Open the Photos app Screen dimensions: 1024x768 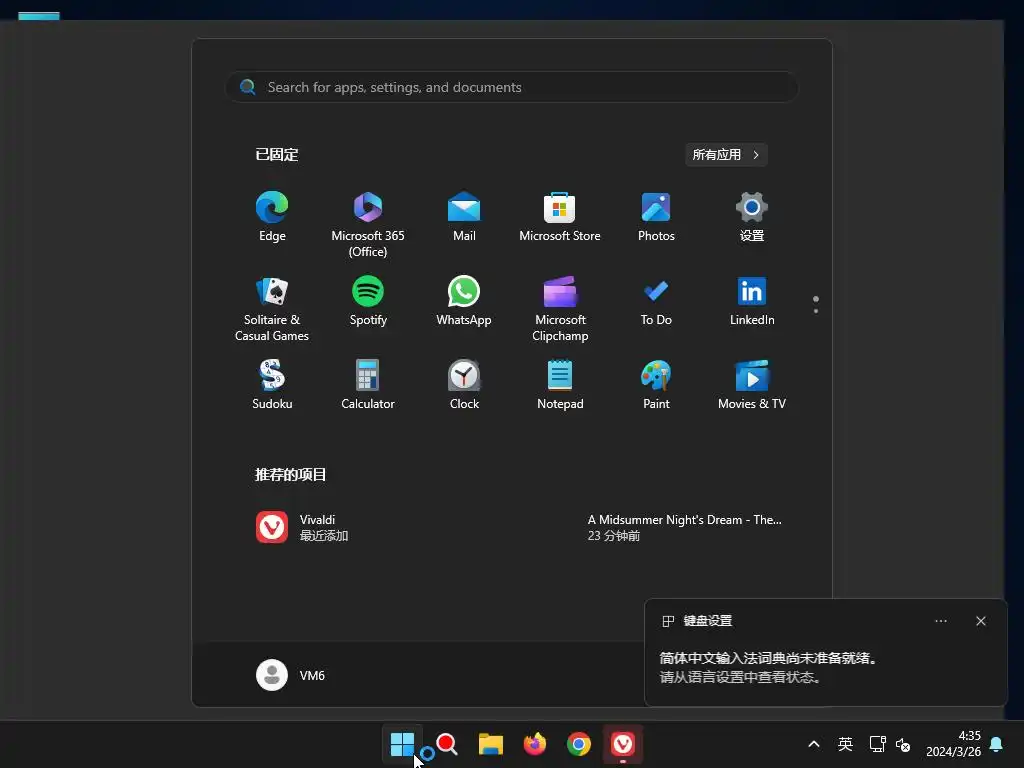click(x=656, y=217)
